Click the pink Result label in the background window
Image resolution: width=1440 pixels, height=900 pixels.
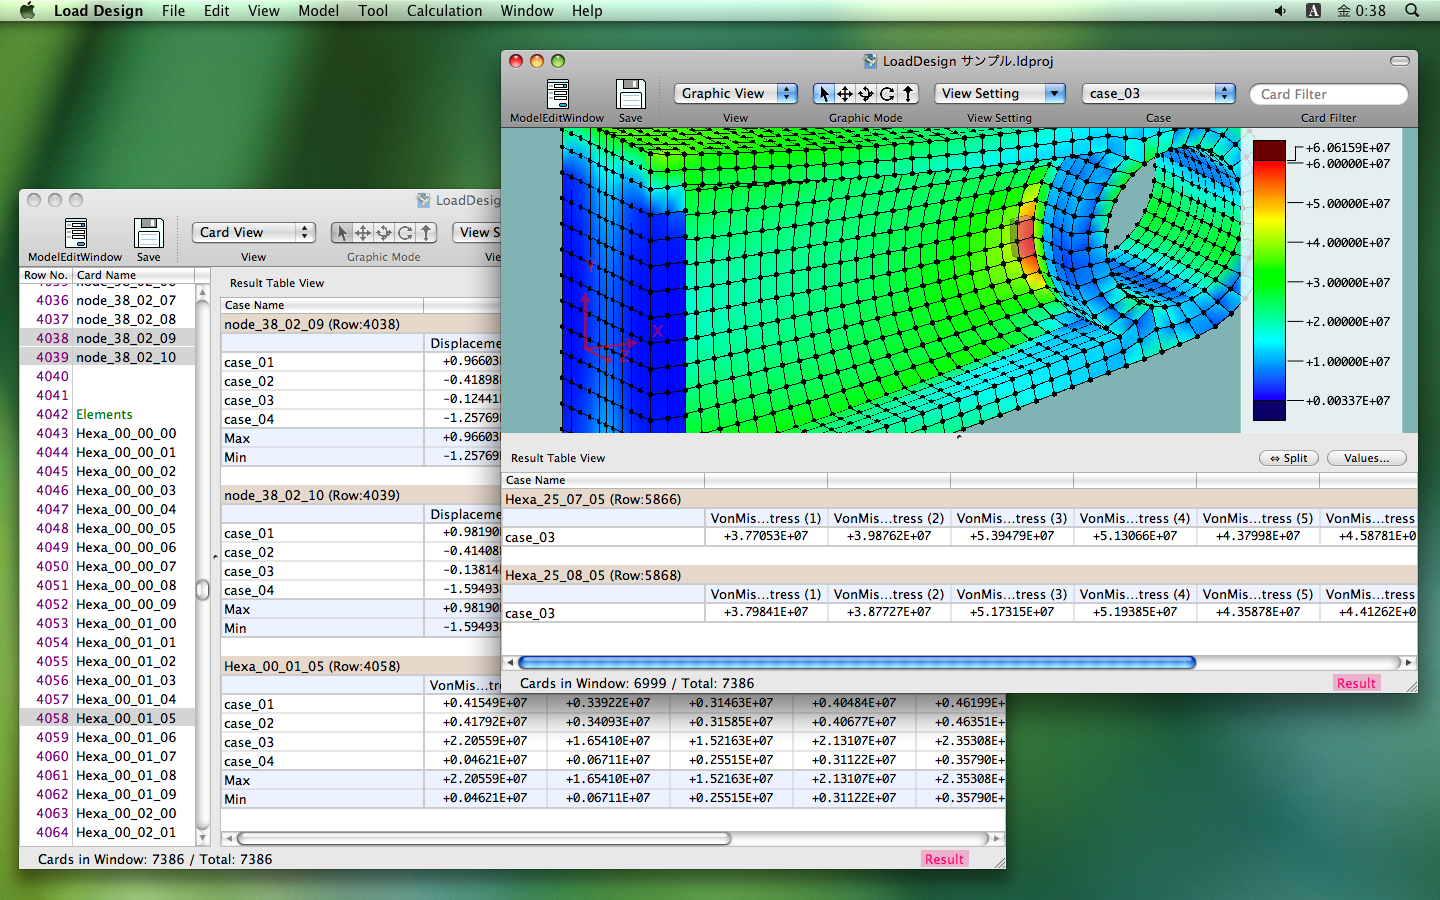point(944,859)
